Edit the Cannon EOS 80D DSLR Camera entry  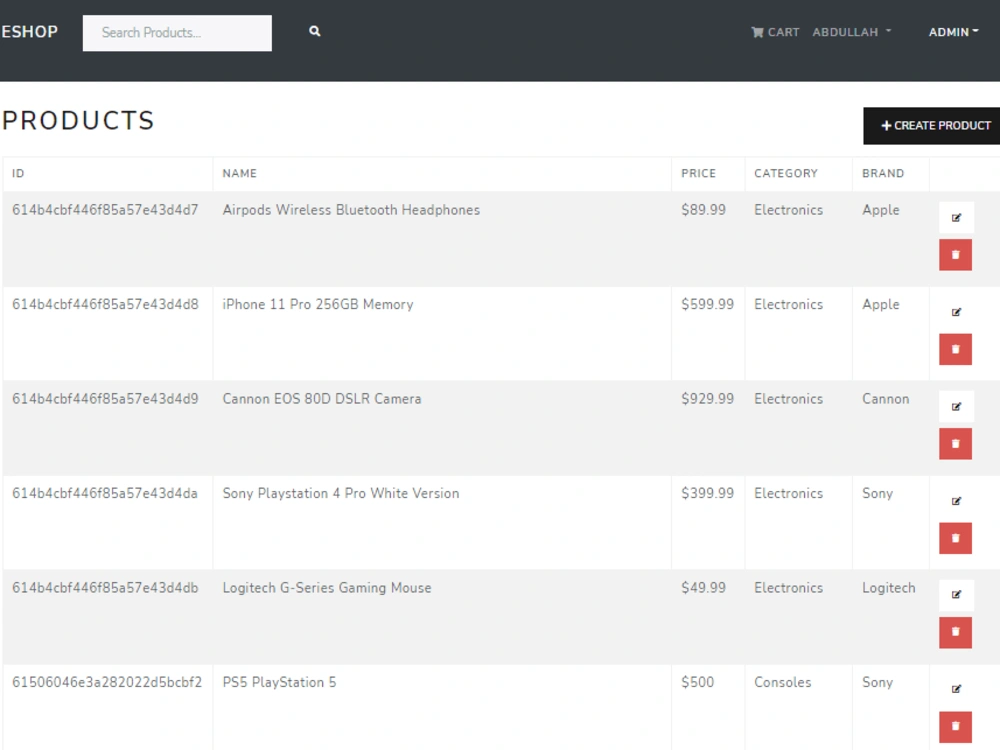tap(955, 406)
